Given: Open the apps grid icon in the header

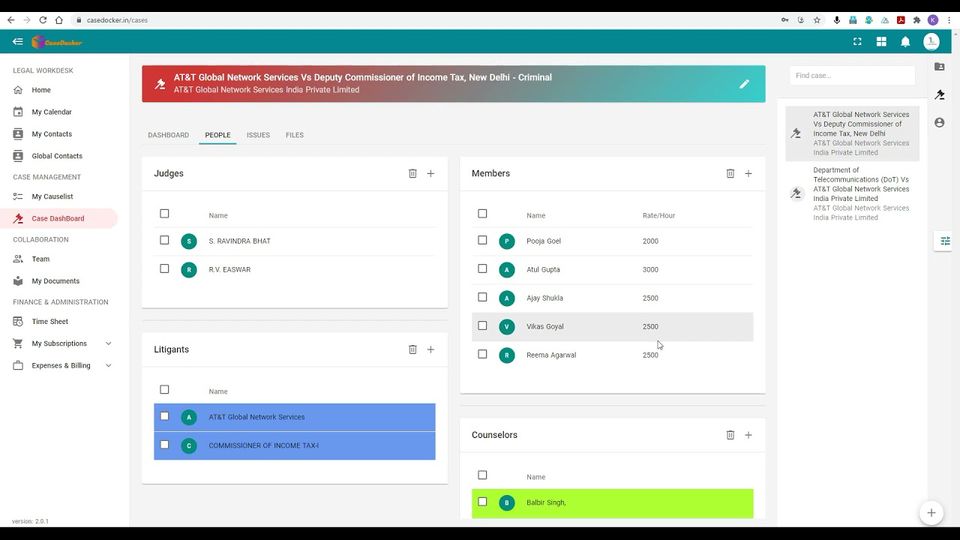Looking at the screenshot, I should [x=881, y=42].
